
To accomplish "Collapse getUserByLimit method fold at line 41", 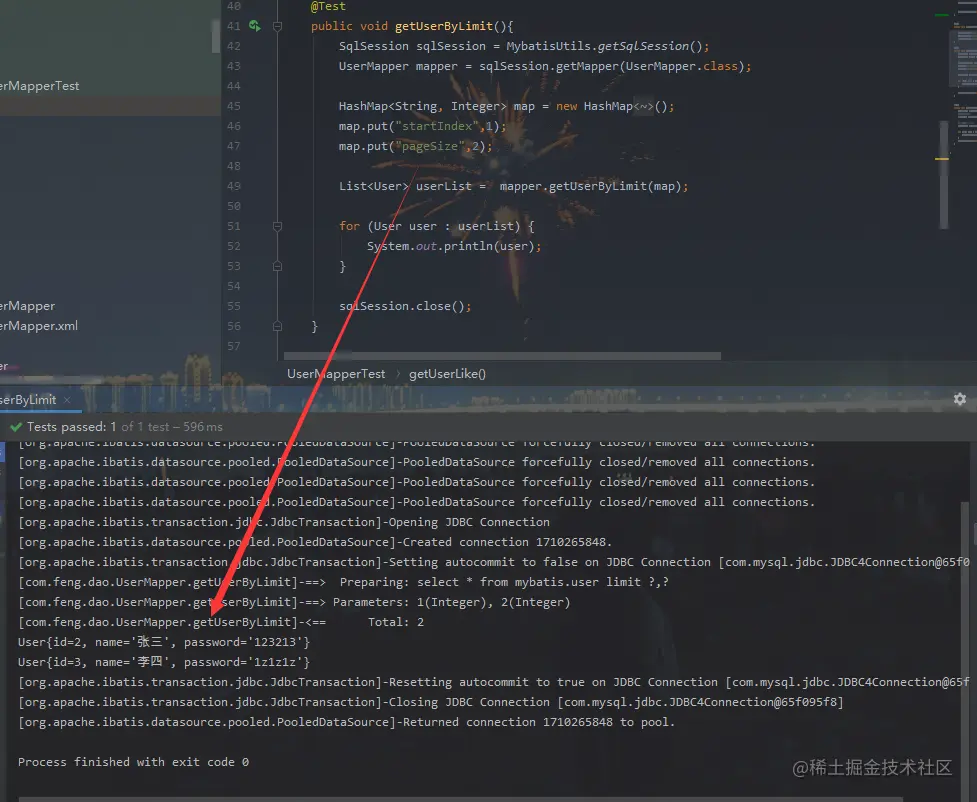I will coord(277,26).
